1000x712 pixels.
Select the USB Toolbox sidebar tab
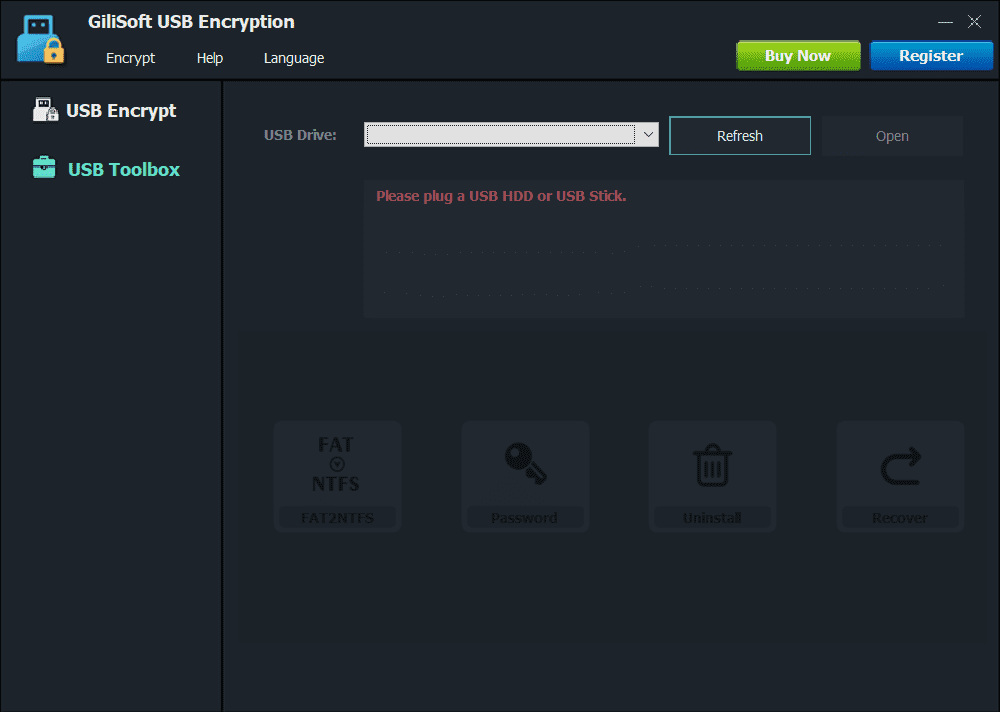pyautogui.click(x=106, y=169)
